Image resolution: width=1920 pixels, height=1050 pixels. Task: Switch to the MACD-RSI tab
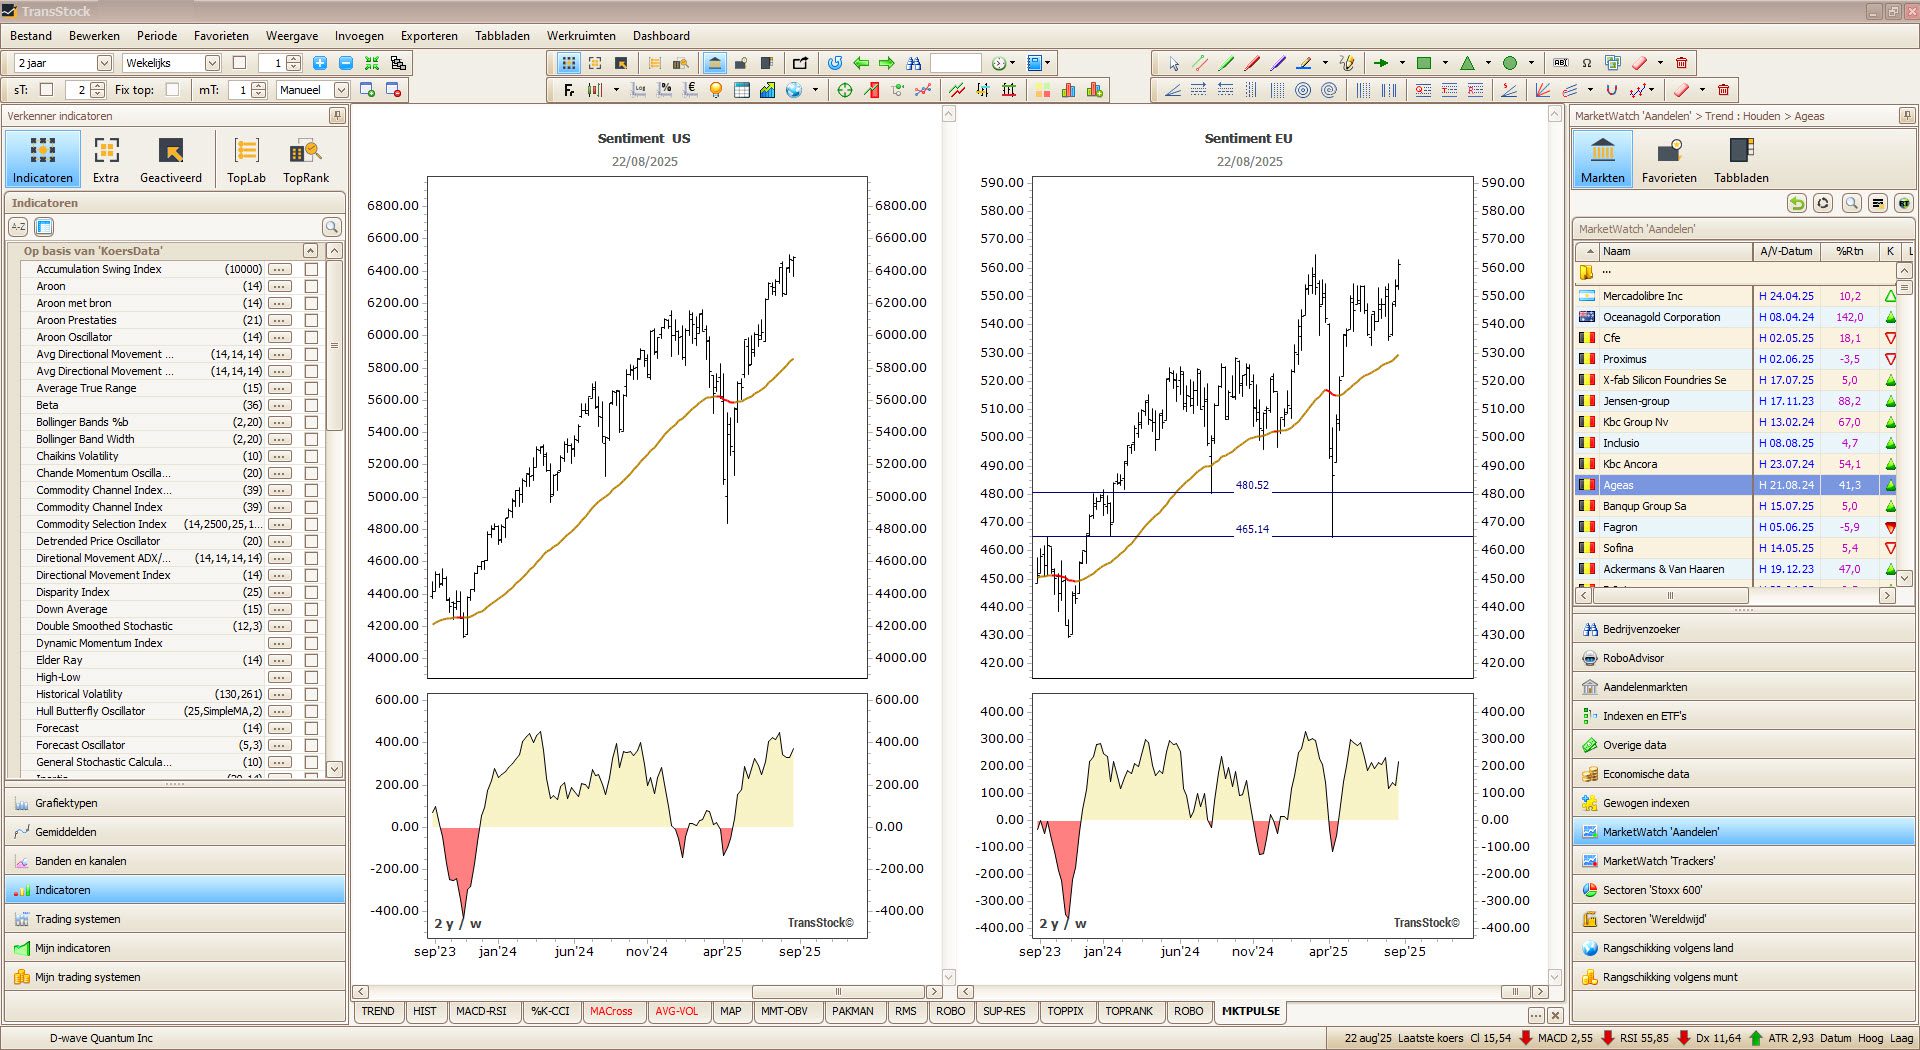point(481,1011)
